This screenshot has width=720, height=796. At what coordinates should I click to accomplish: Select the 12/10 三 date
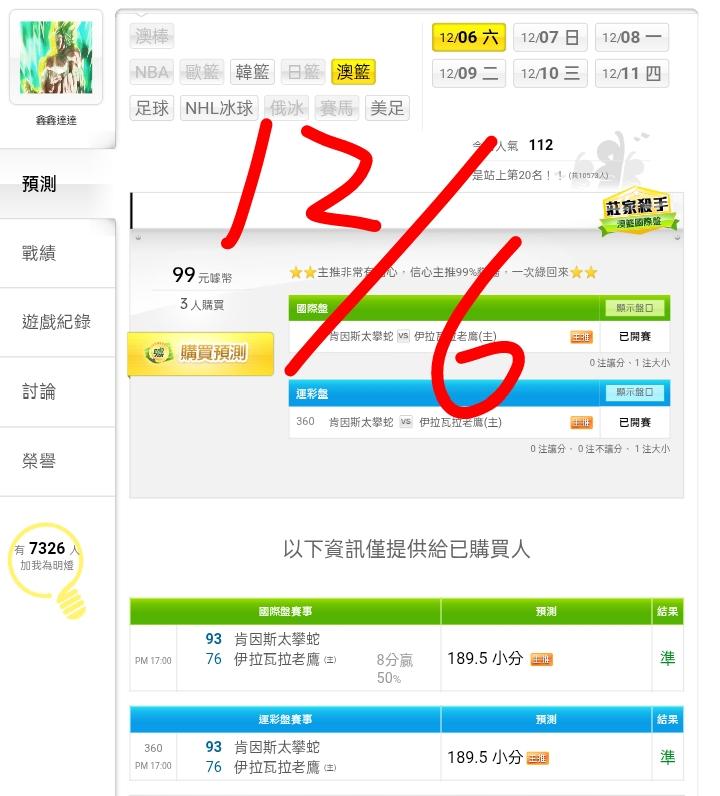[x=550, y=73]
